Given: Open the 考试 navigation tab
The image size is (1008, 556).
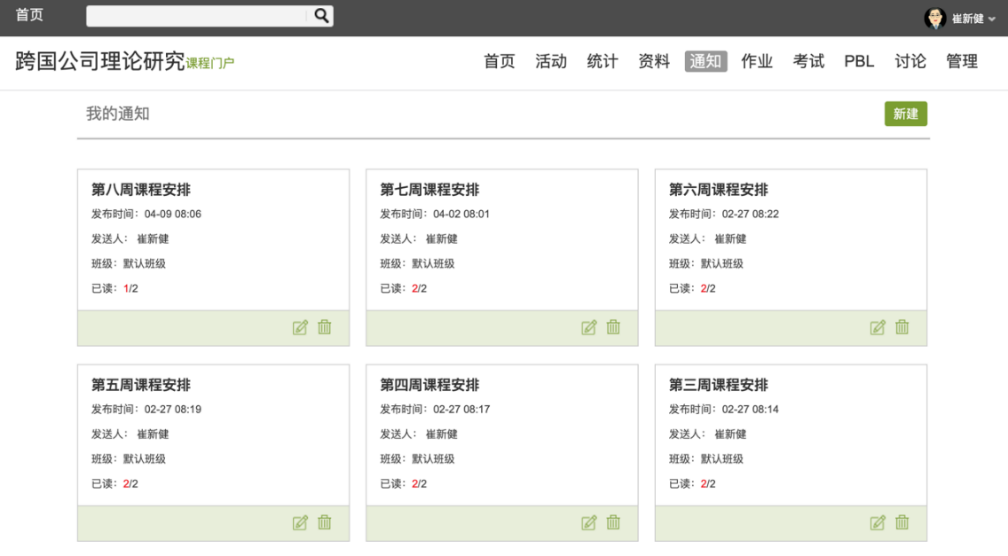Looking at the screenshot, I should pos(809,62).
